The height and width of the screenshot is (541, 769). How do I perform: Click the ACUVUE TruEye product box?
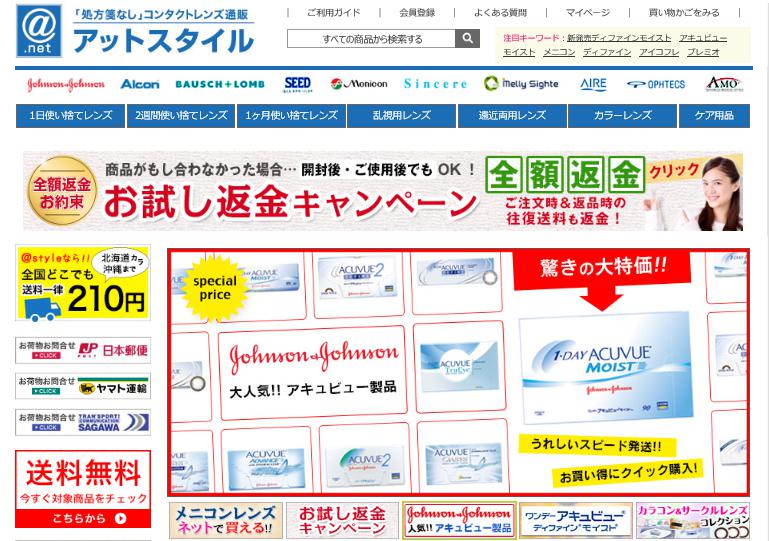(x=460, y=366)
